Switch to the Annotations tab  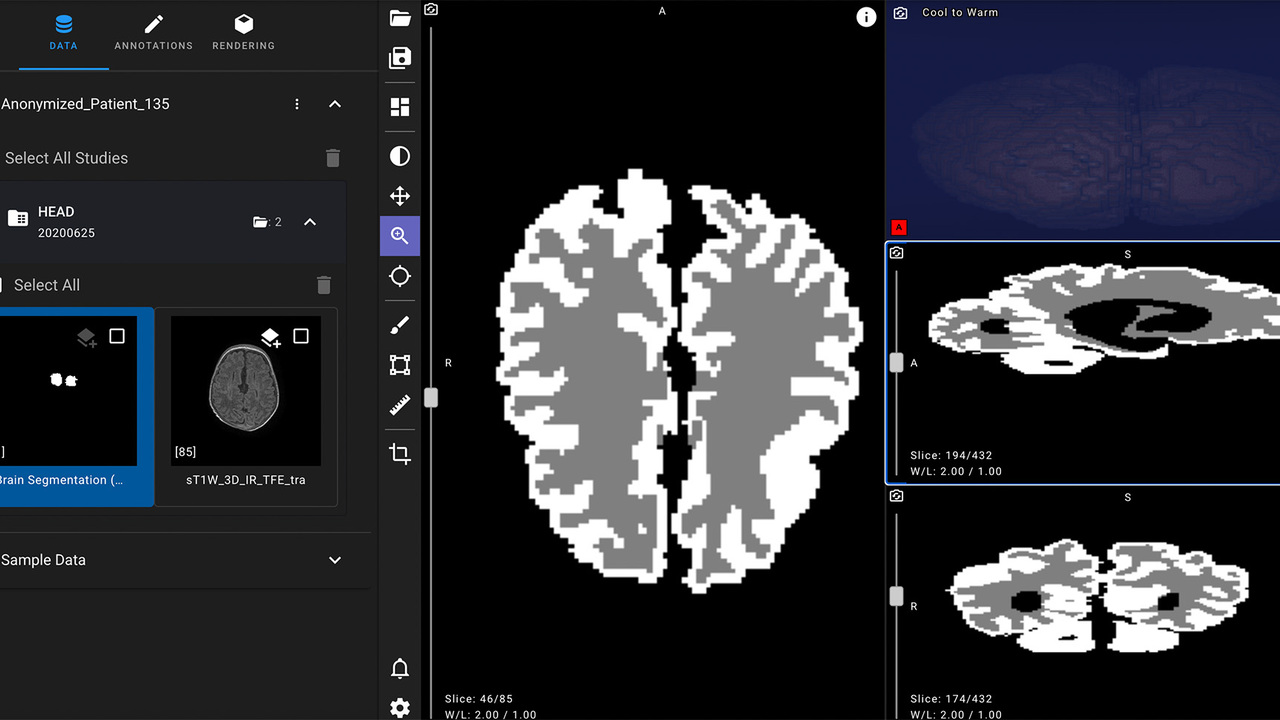click(x=153, y=33)
